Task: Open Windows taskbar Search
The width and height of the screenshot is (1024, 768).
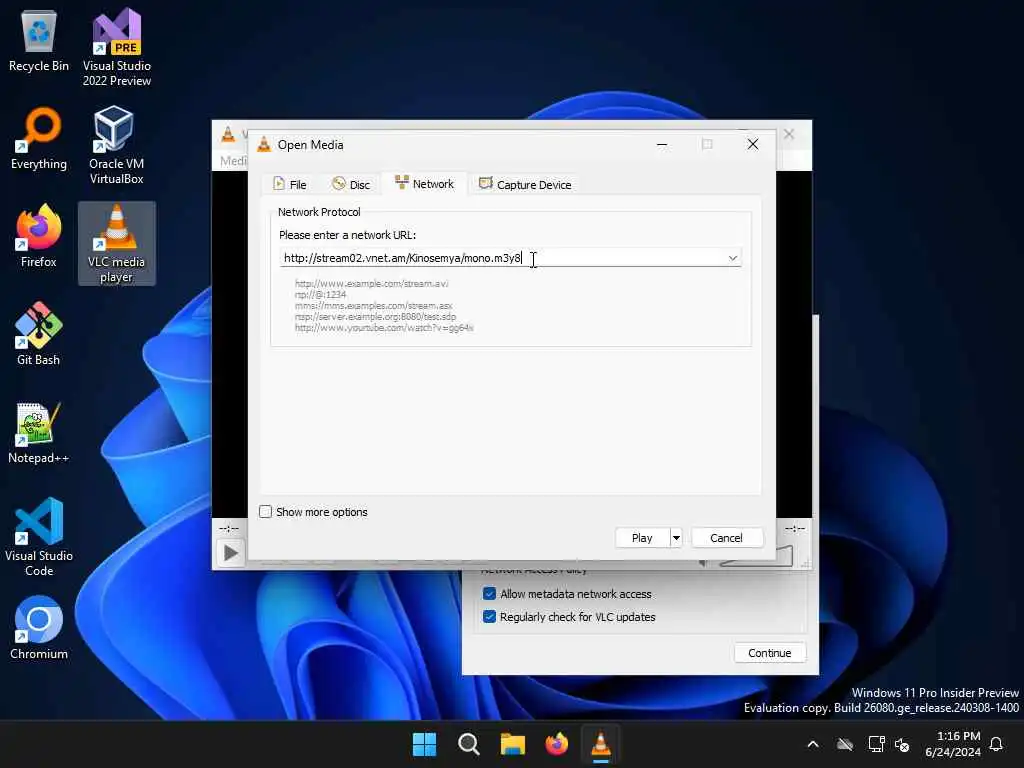Action: point(468,744)
